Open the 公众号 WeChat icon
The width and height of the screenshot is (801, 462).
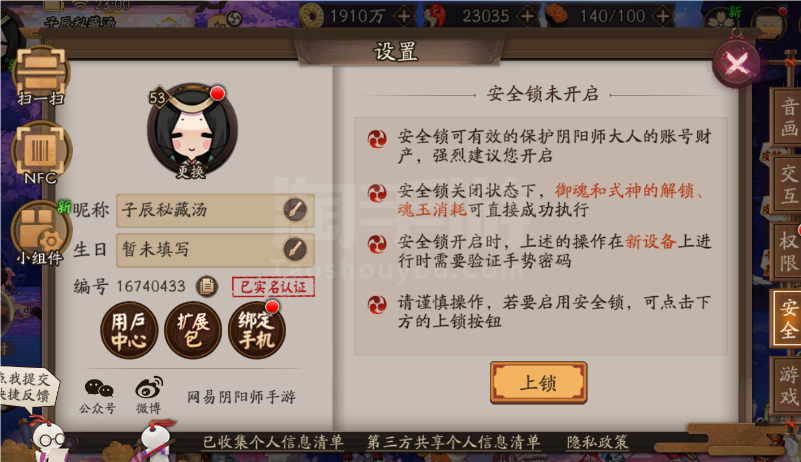(x=99, y=396)
